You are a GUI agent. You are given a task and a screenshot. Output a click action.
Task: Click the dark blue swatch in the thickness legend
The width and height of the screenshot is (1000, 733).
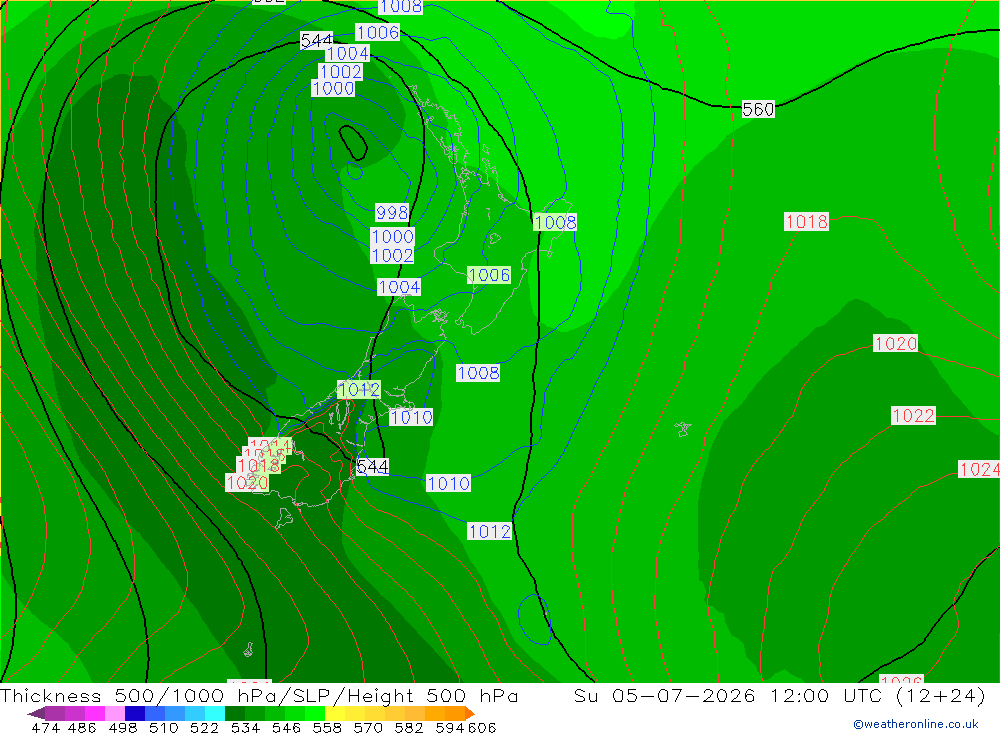[135, 713]
